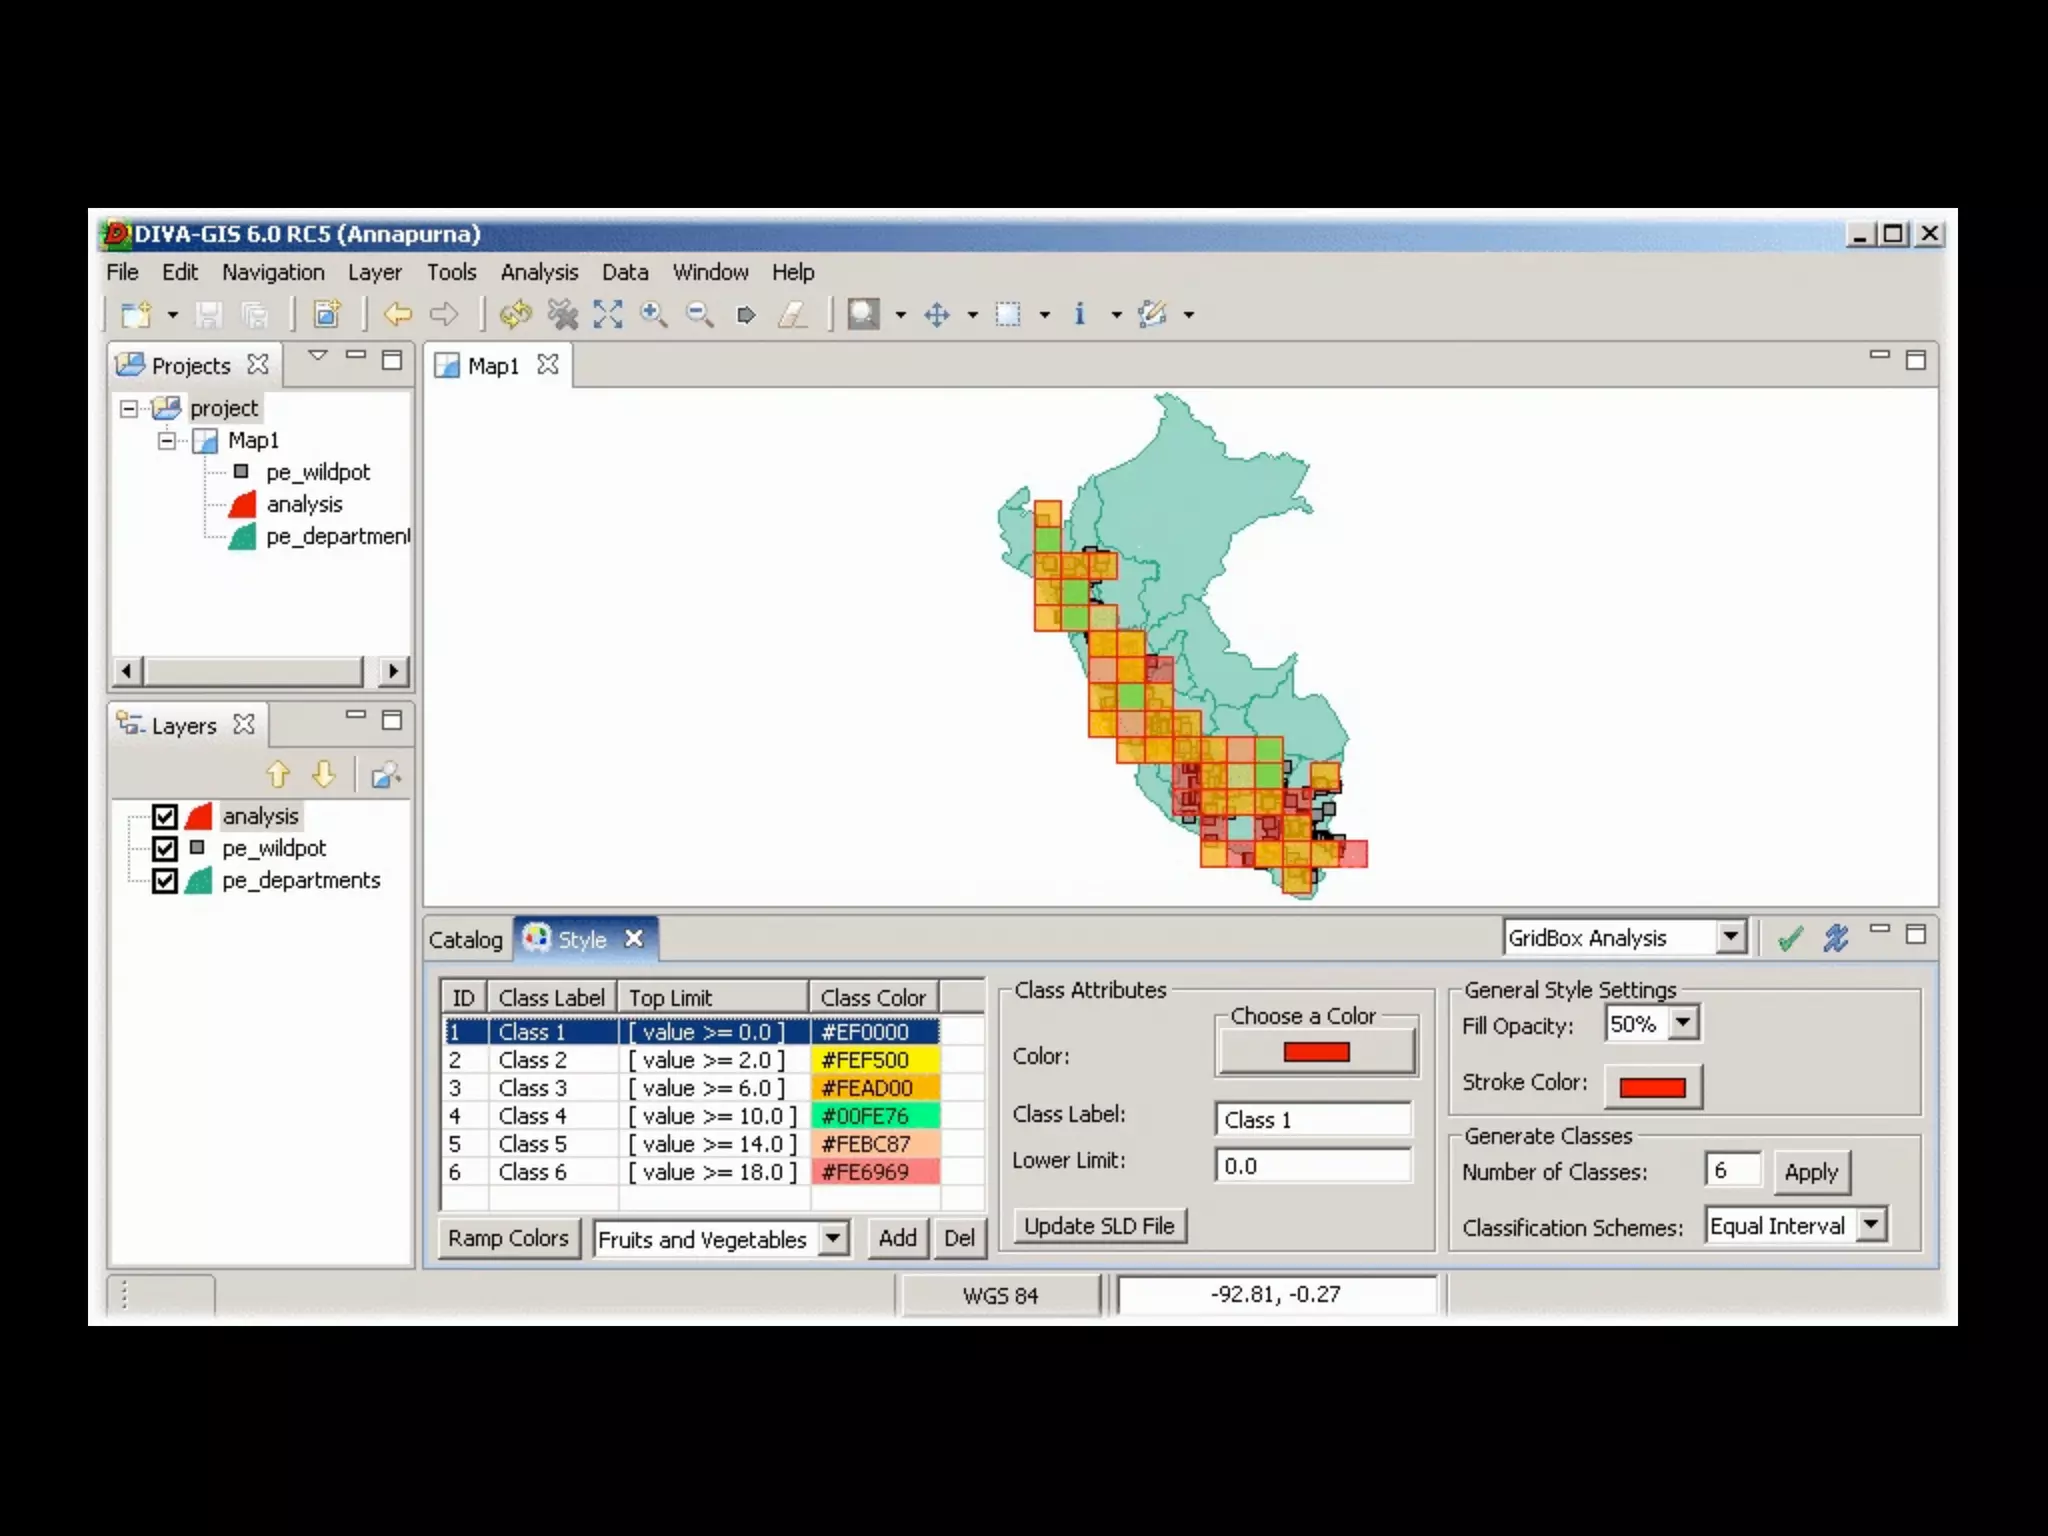Select the pan move tool icon
The width and height of the screenshot is (2048, 1536).
click(x=937, y=315)
